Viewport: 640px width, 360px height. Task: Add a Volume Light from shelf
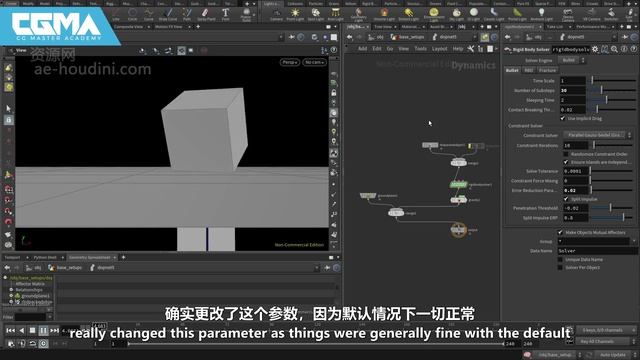click(384, 14)
